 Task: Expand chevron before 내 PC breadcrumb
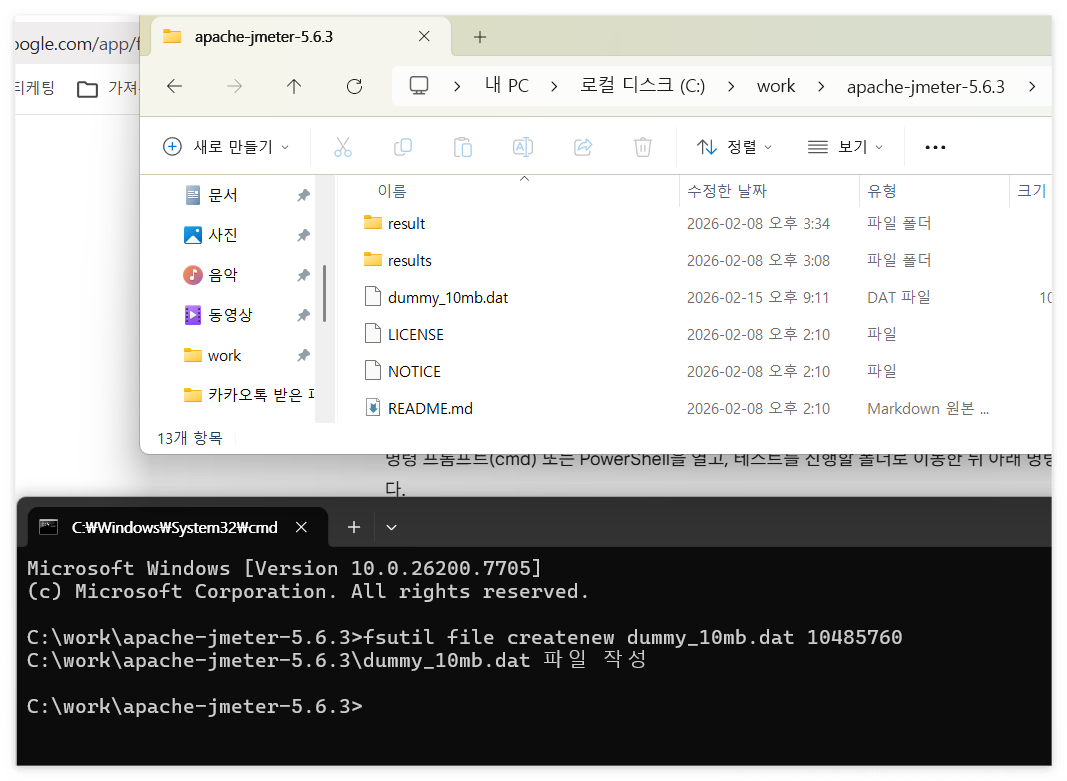(x=457, y=86)
